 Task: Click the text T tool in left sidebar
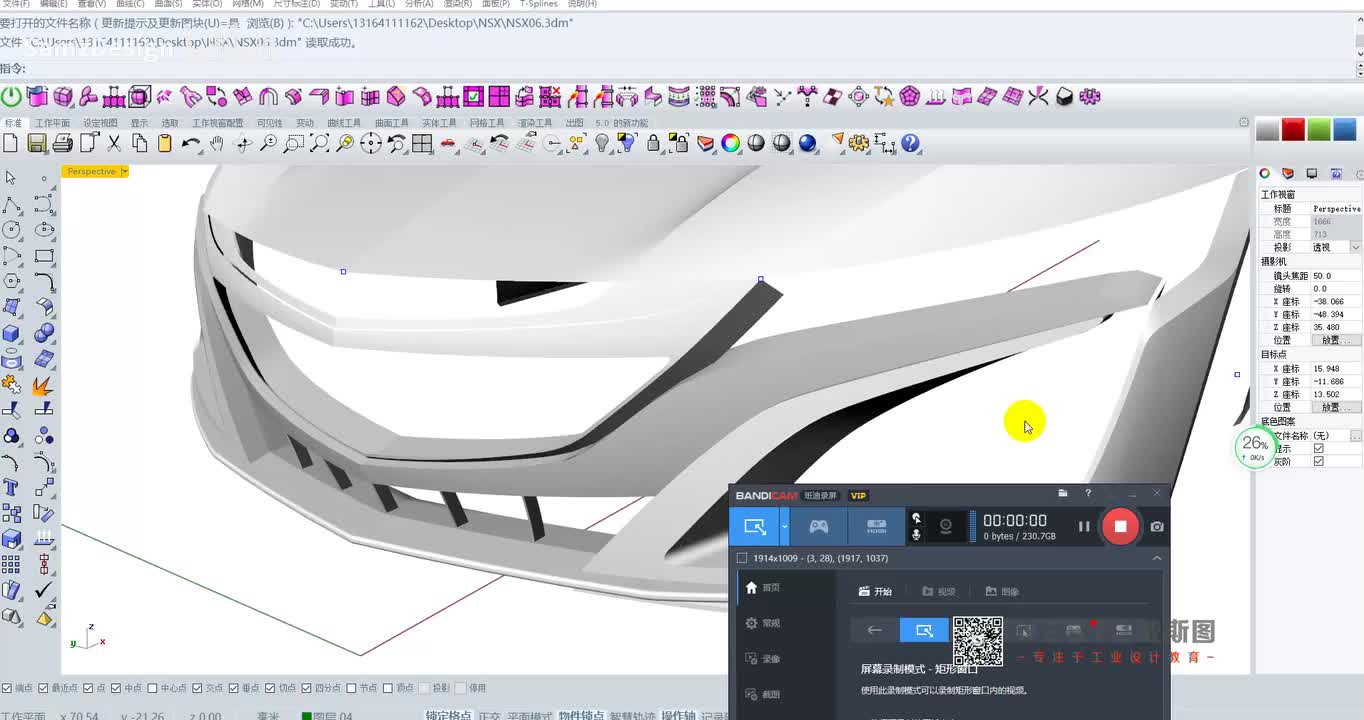11,488
